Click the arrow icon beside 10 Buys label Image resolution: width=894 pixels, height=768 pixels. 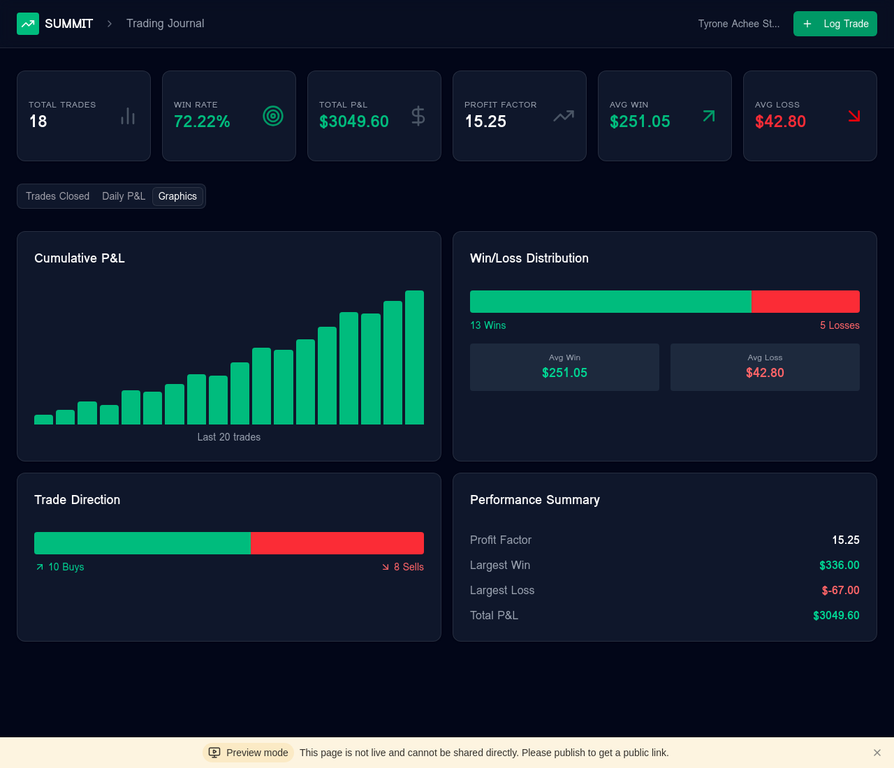click(x=41, y=566)
